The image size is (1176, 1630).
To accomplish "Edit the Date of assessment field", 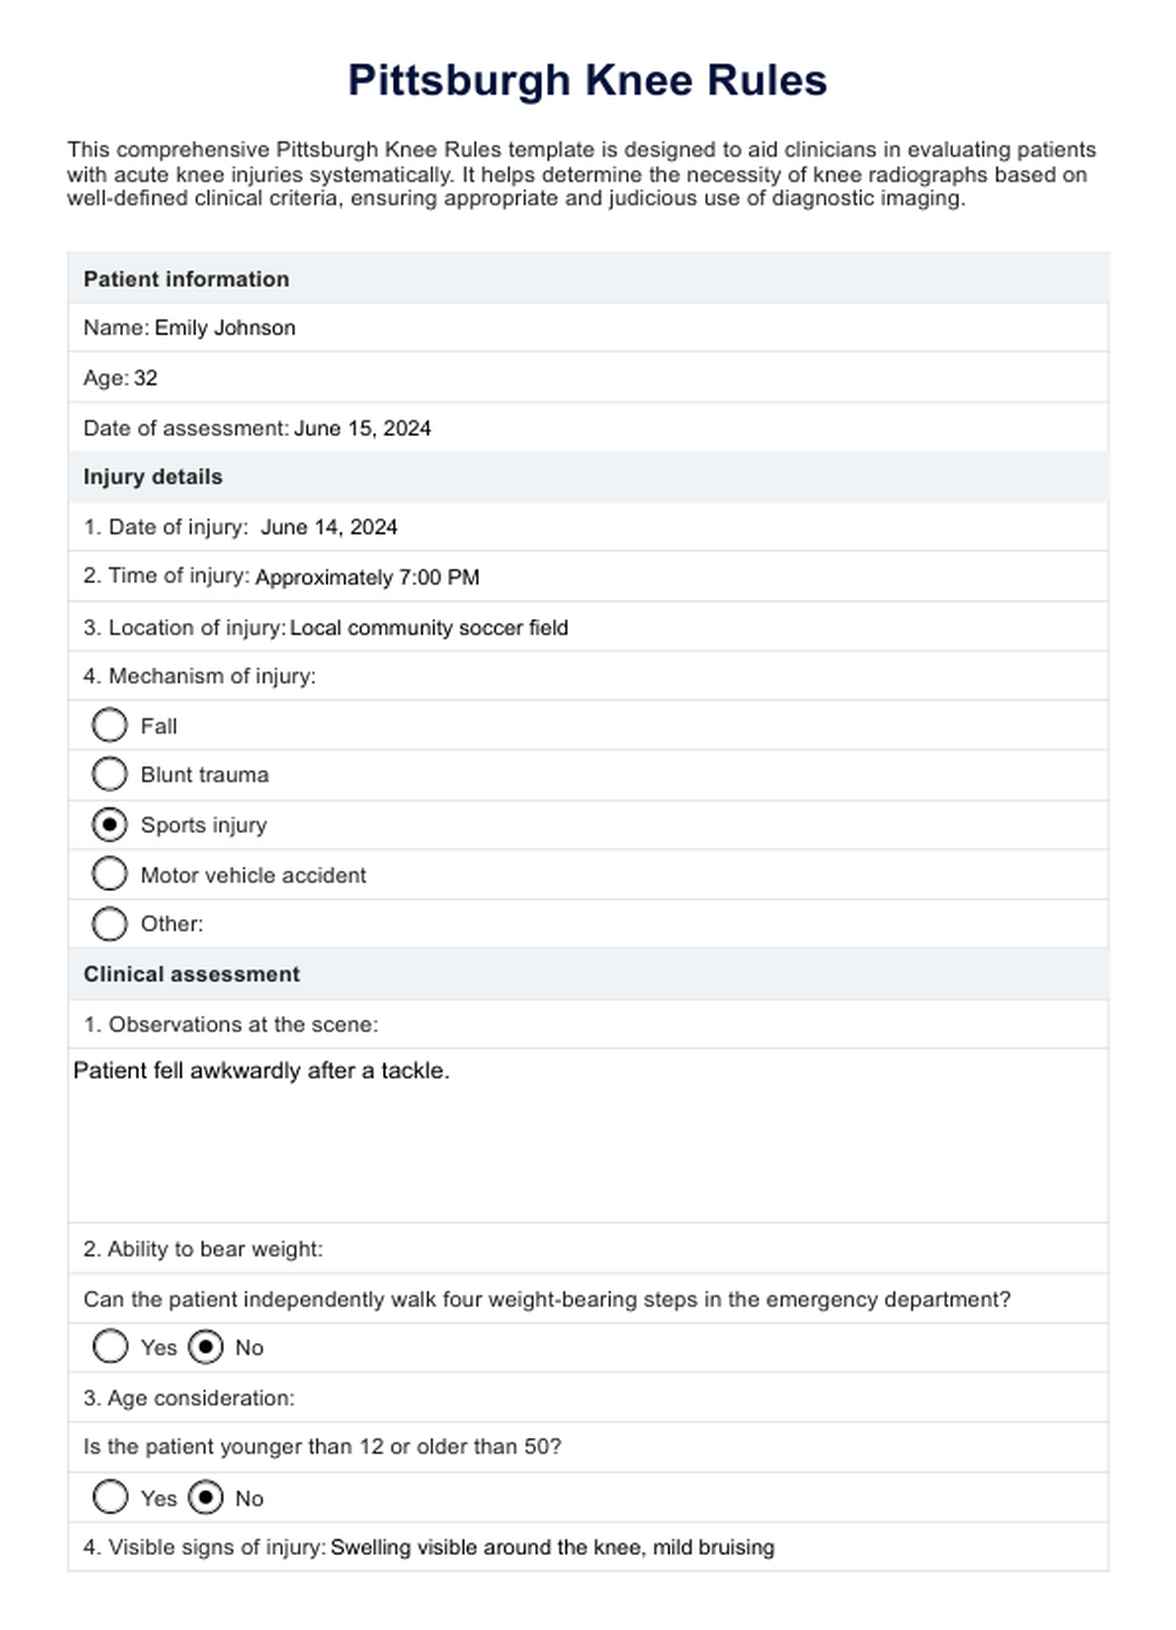I will [362, 428].
